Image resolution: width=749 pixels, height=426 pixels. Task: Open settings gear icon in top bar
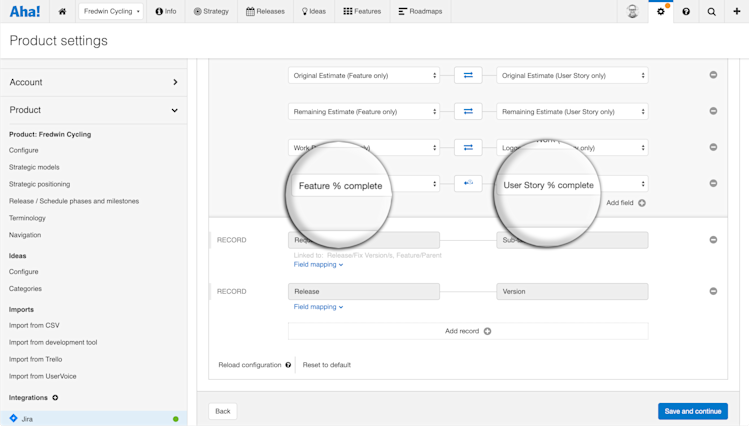click(661, 11)
